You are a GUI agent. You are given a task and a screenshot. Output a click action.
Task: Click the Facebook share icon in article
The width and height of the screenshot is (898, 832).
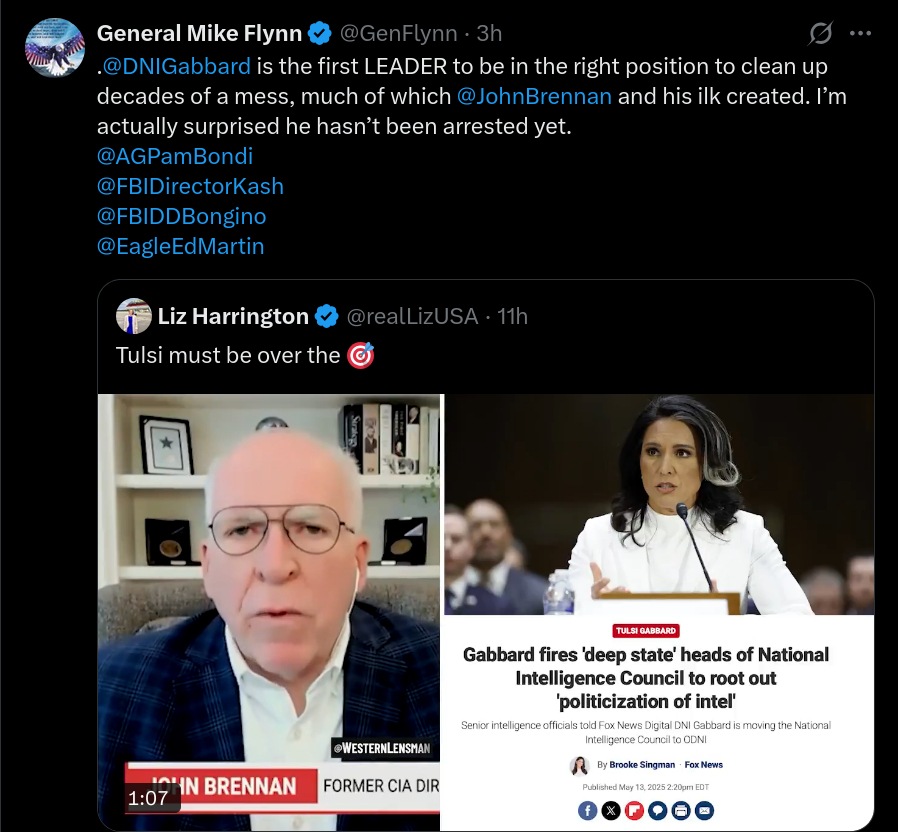point(588,810)
